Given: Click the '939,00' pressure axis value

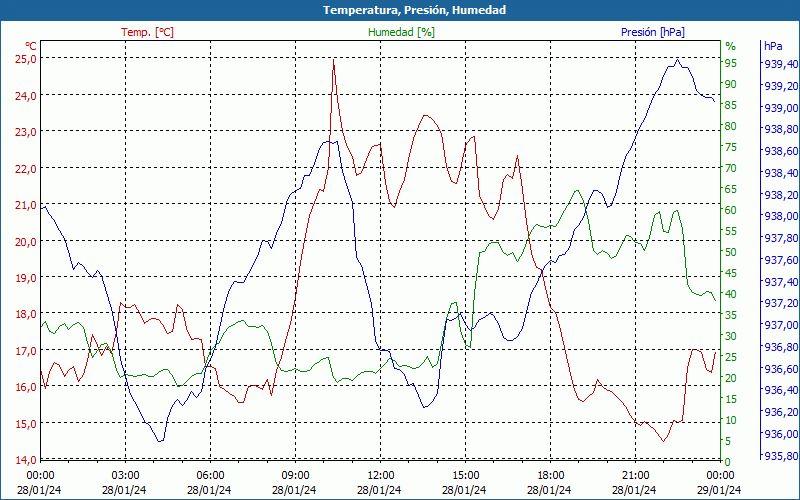Looking at the screenshot, I should pyautogui.click(x=781, y=108).
